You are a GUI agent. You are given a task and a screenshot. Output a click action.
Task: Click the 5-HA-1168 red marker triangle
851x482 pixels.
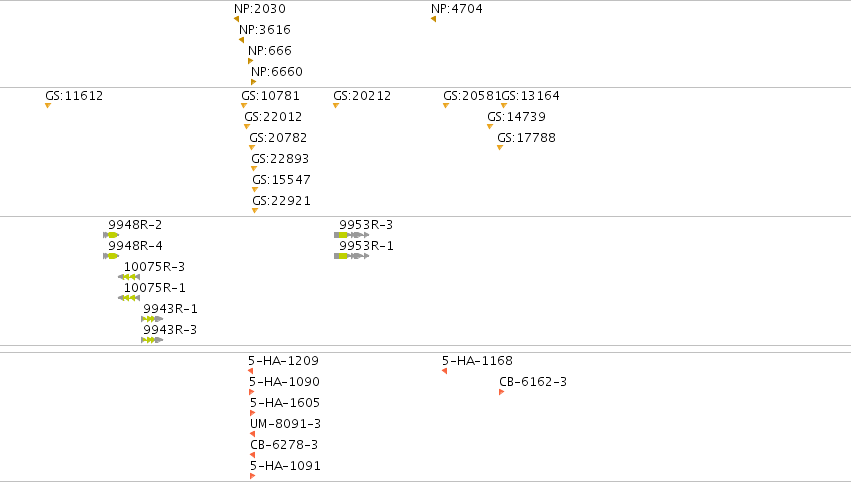444,371
